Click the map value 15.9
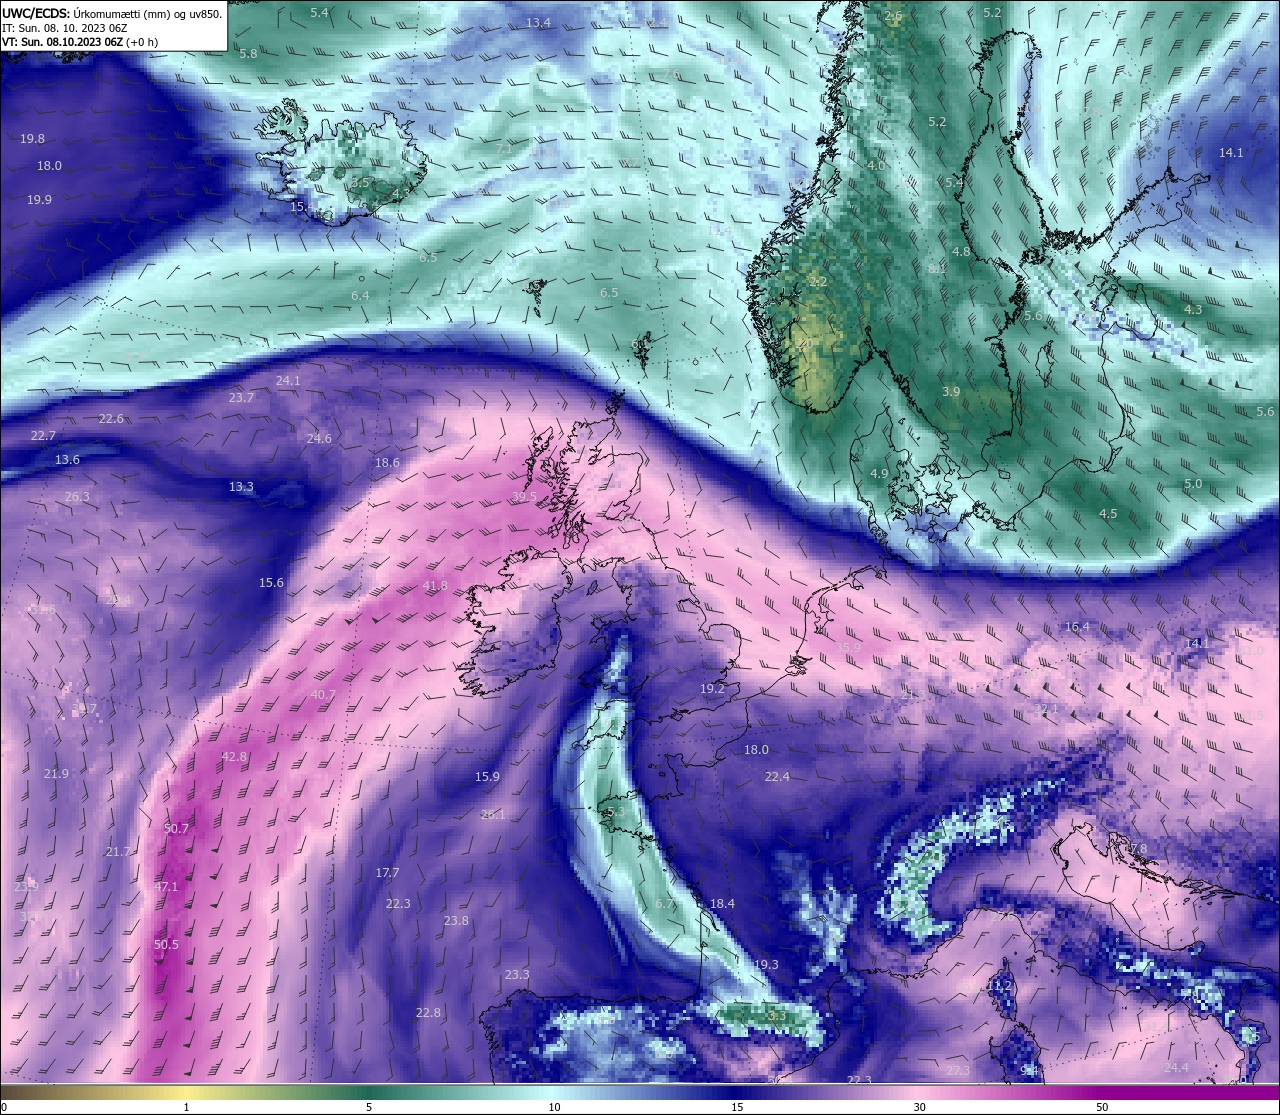The height and width of the screenshot is (1115, 1280). pos(487,777)
